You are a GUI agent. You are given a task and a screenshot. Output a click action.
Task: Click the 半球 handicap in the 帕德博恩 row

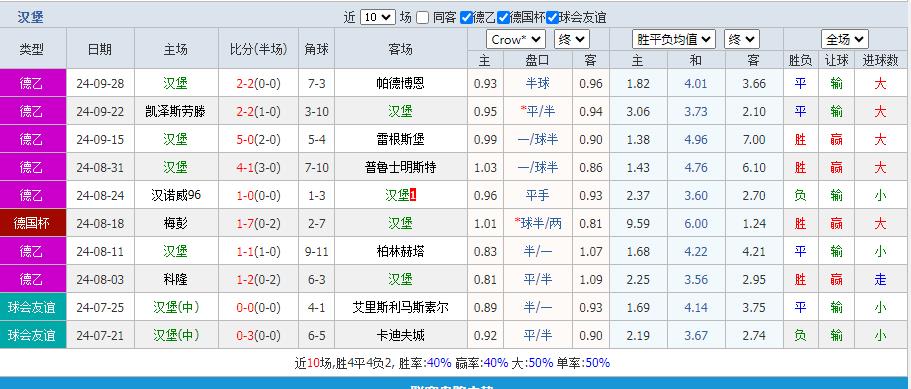[x=537, y=84]
